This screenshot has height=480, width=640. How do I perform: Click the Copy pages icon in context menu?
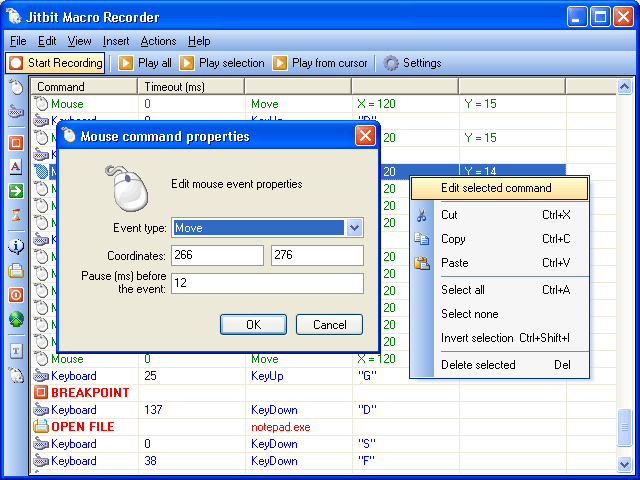[422, 238]
